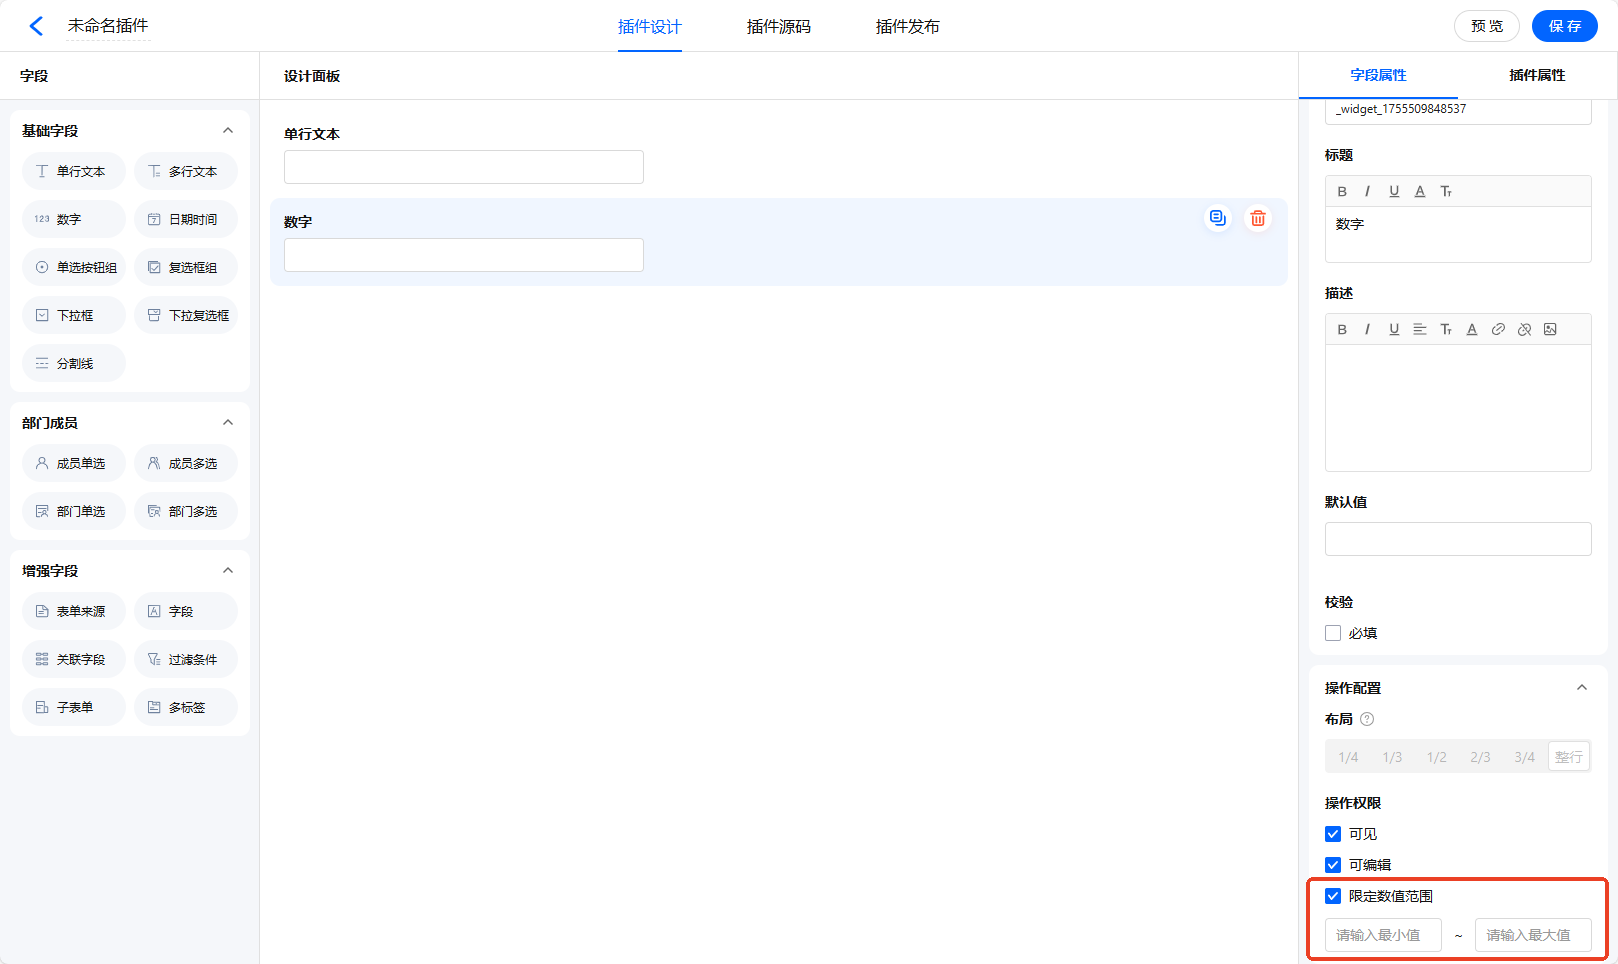This screenshot has height=964, width=1618.
Task: Click the image insert icon in 描述 toolbar
Action: coord(1550,329)
